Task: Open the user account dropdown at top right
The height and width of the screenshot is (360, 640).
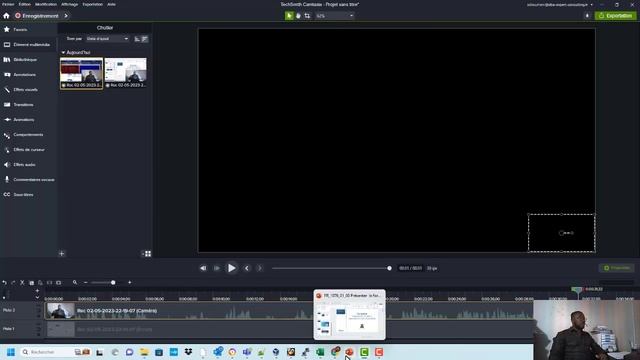Action: click(560, 4)
